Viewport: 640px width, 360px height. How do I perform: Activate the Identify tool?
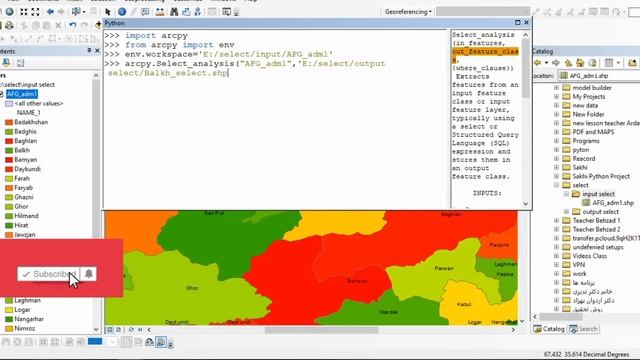click(x=122, y=12)
